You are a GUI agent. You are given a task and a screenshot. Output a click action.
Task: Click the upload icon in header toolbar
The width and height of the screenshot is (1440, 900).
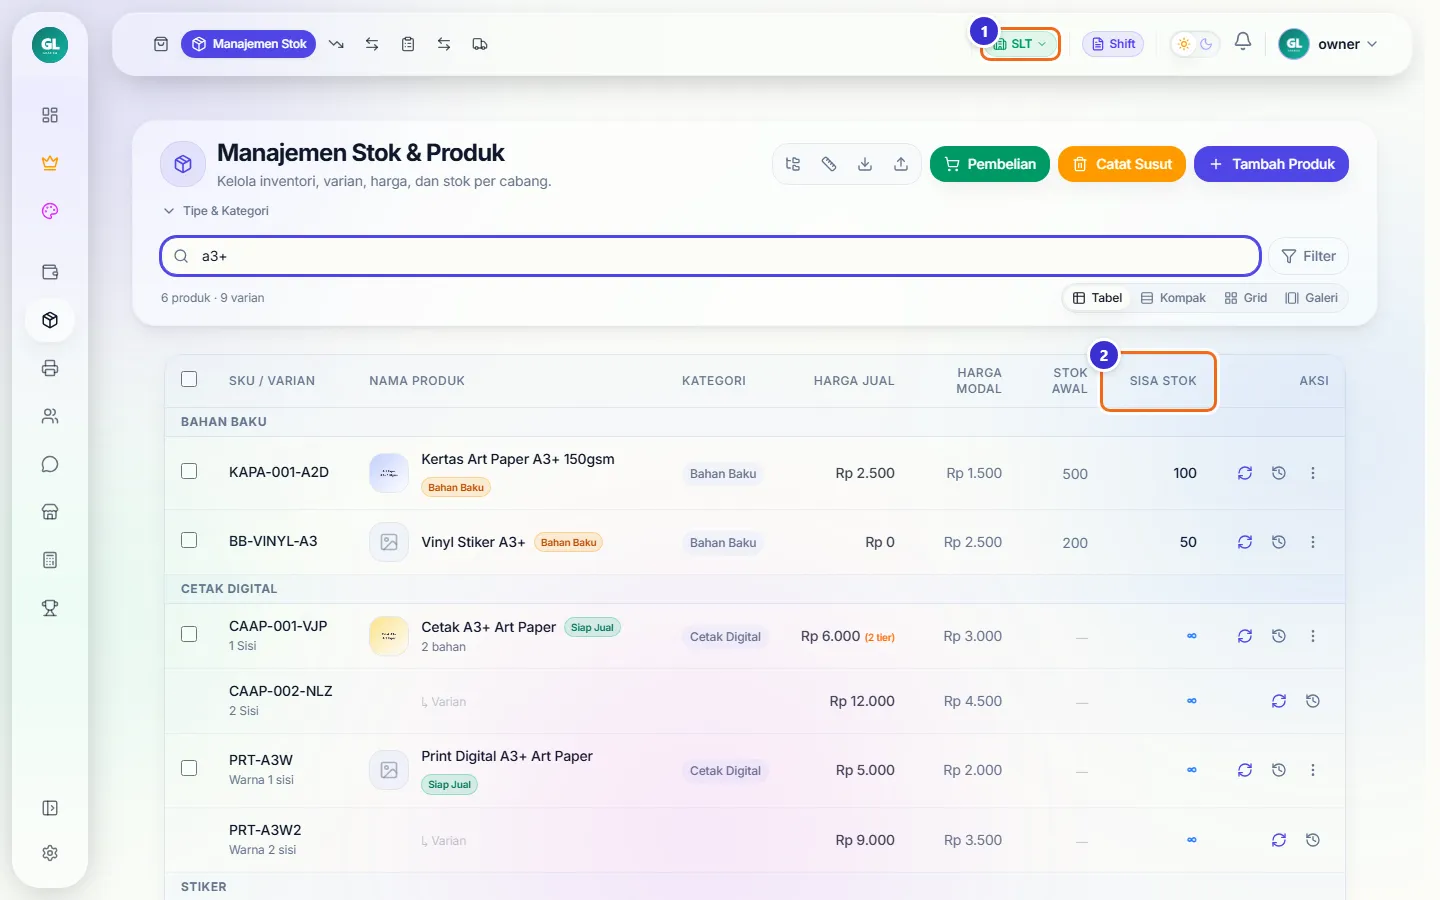coord(901,164)
